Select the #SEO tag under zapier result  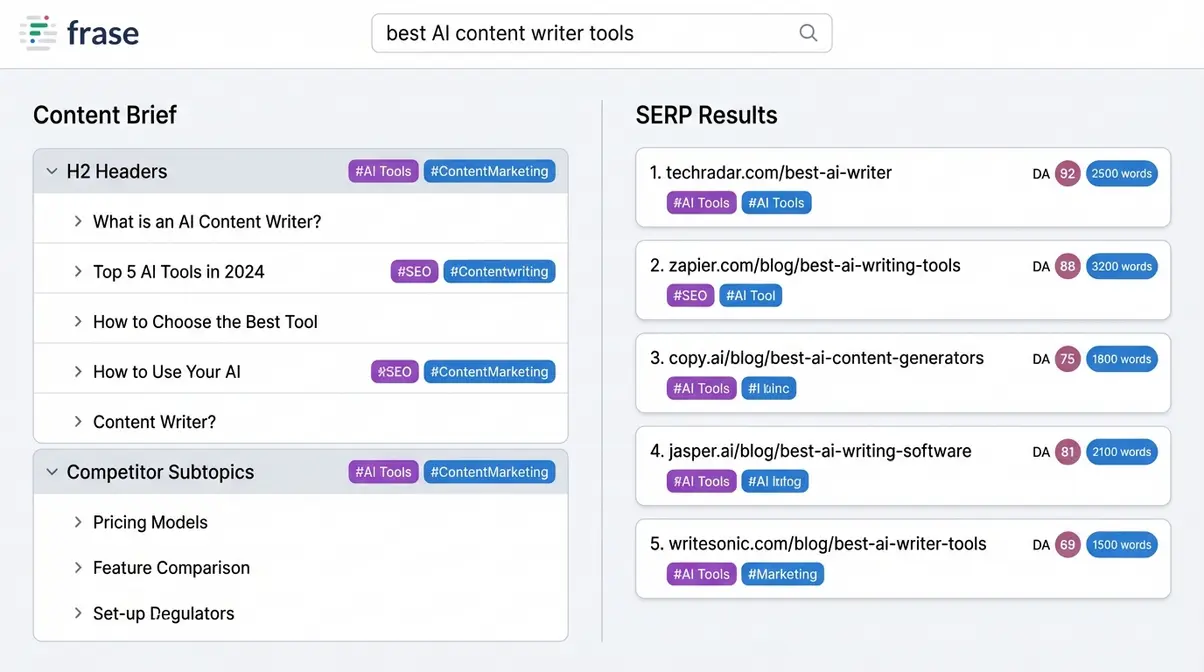pos(690,295)
